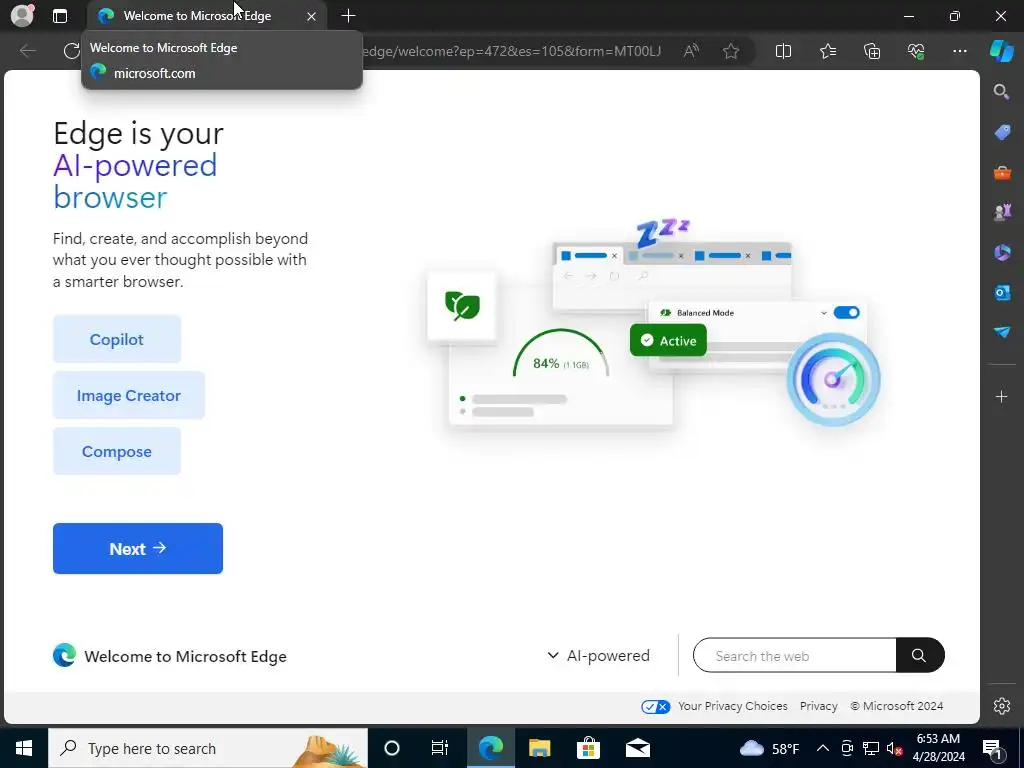The image size is (1024, 768).
Task: Click the muted volume tray icon
Action: click(x=895, y=748)
